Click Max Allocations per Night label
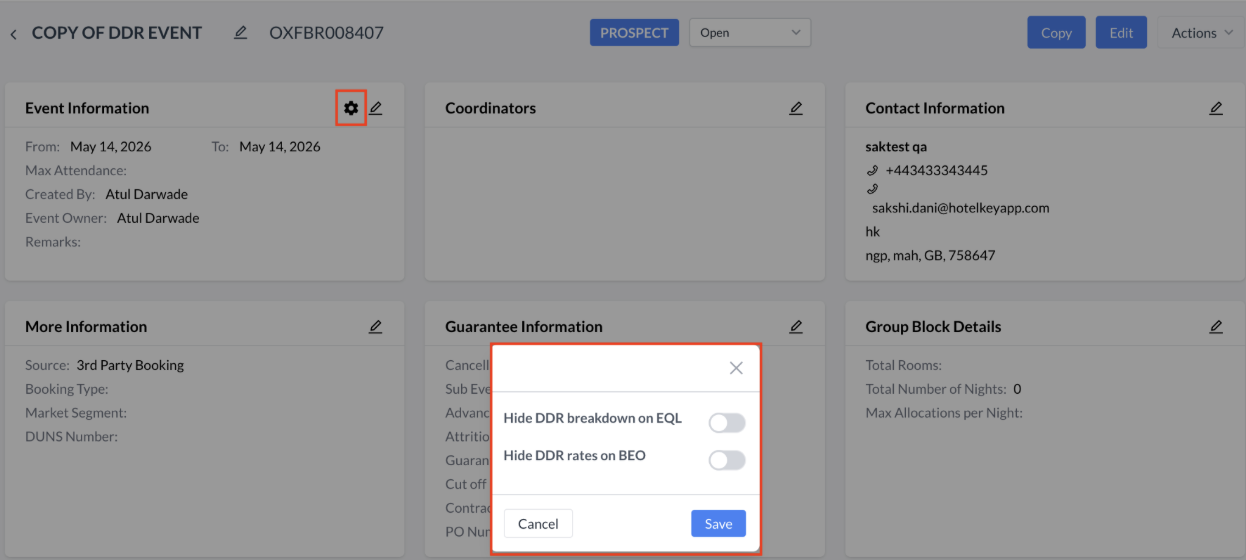Viewport: 1246px width, 560px height. click(944, 413)
